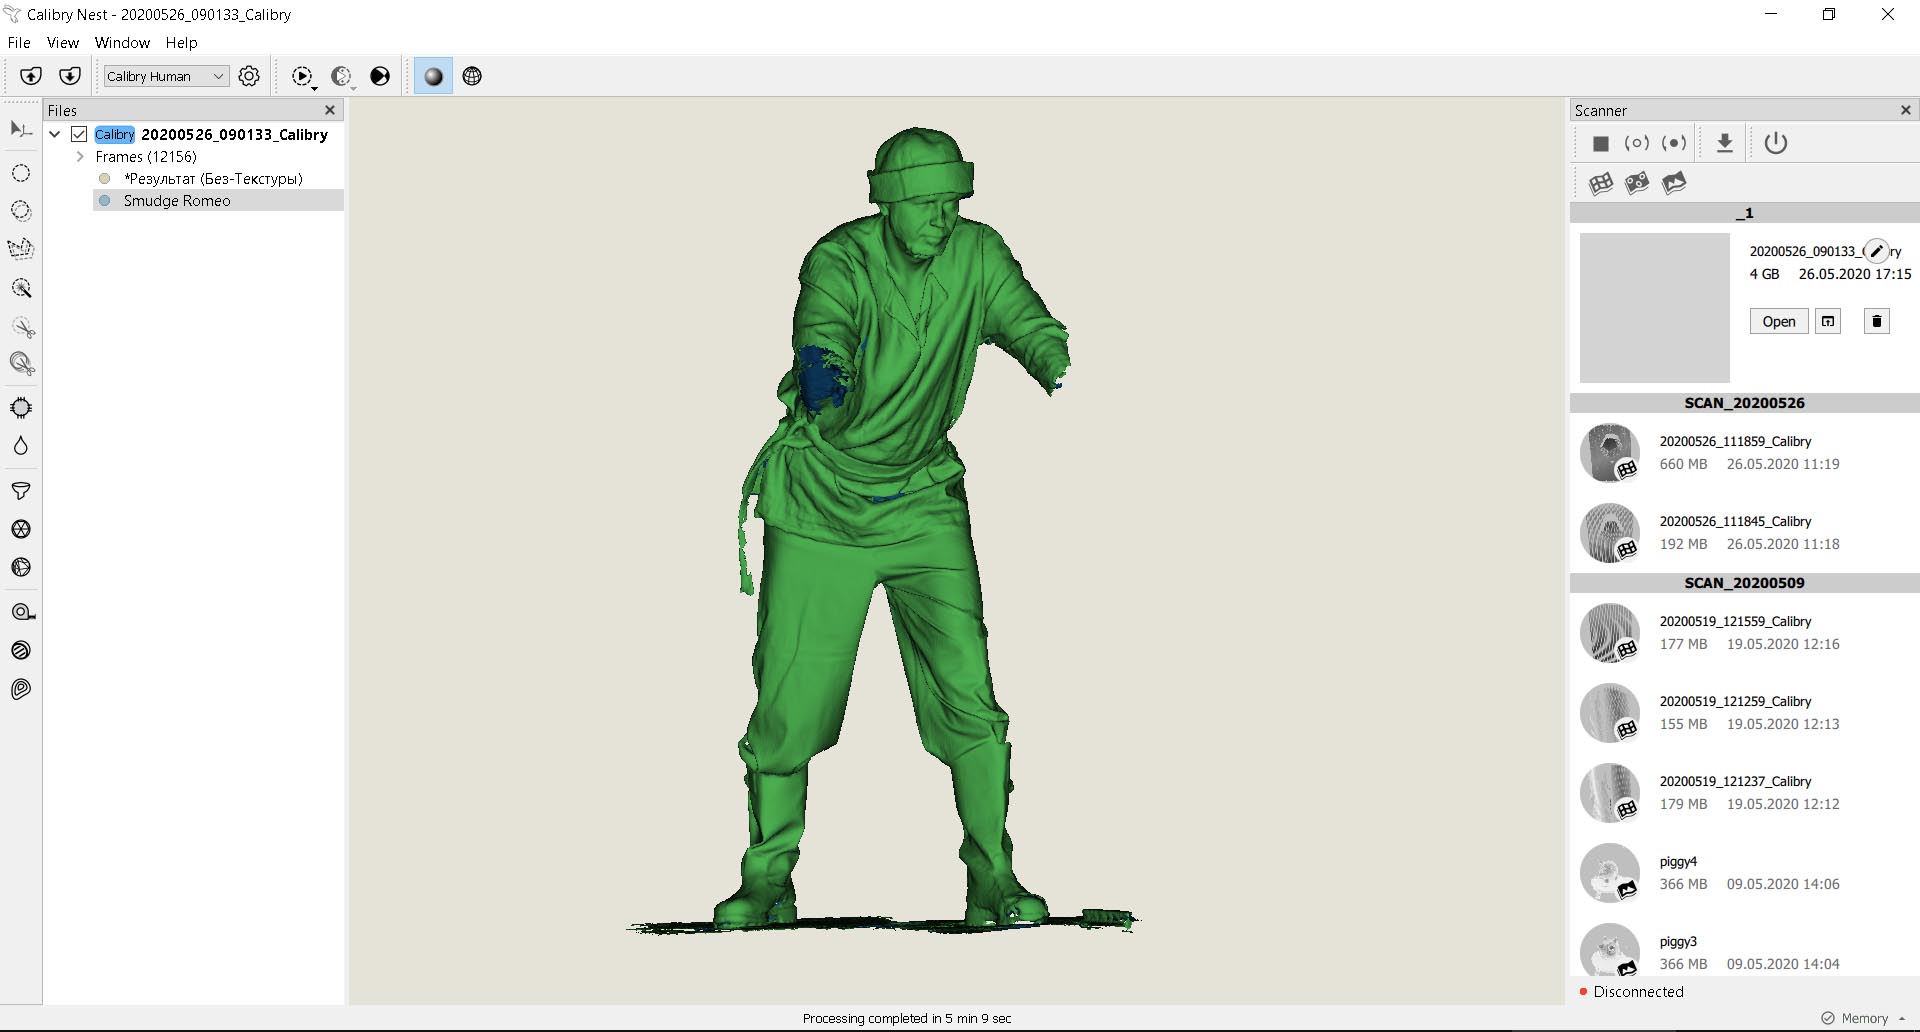This screenshot has height=1032, width=1920.
Task: Uncheck the 20200526_090133_Calibry project checkbox
Action: tap(79, 134)
